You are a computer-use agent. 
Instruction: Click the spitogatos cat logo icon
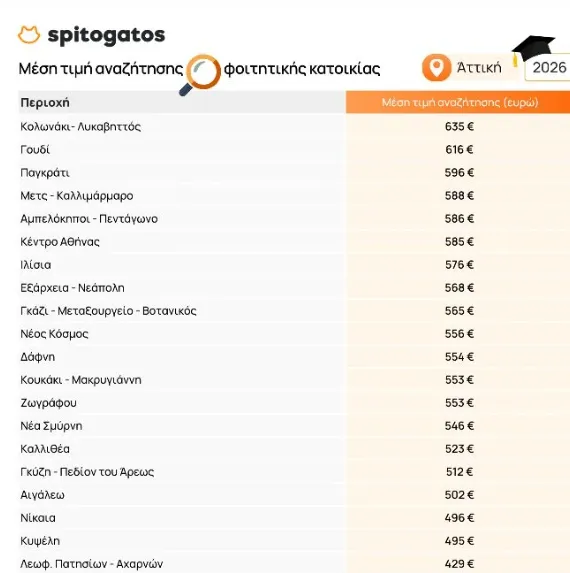click(29, 35)
